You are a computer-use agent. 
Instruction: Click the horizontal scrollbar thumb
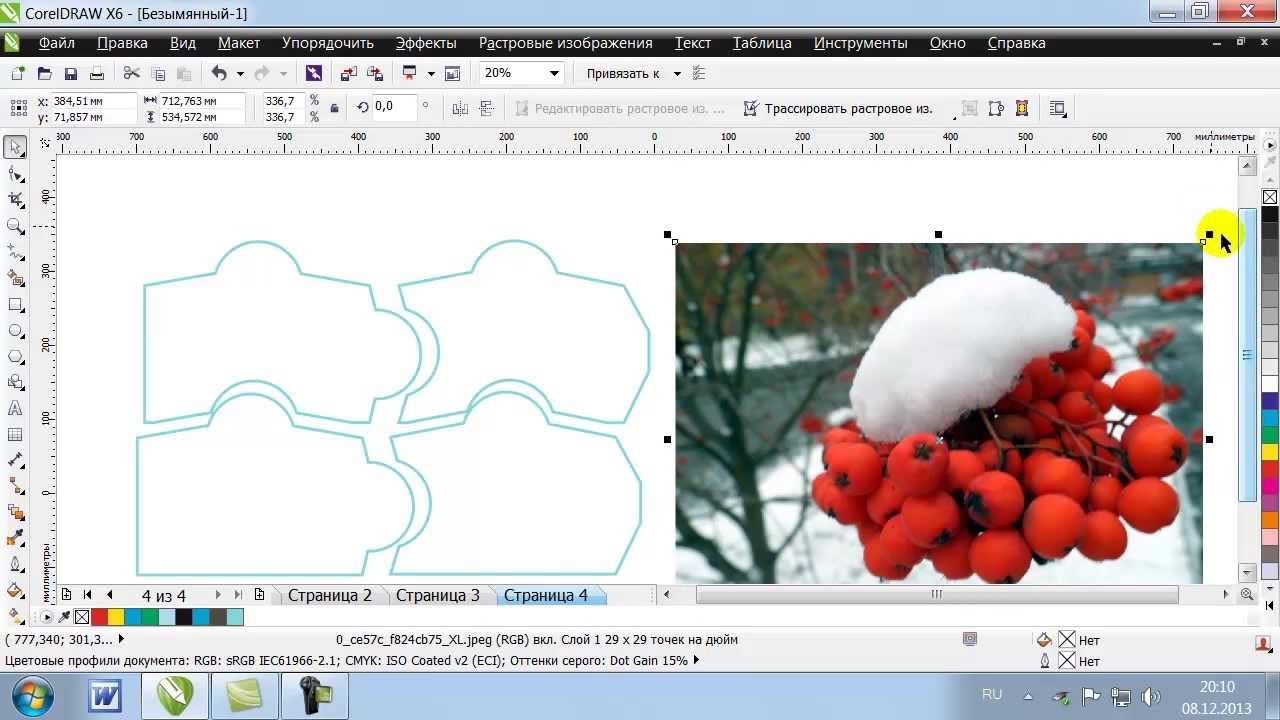click(937, 595)
